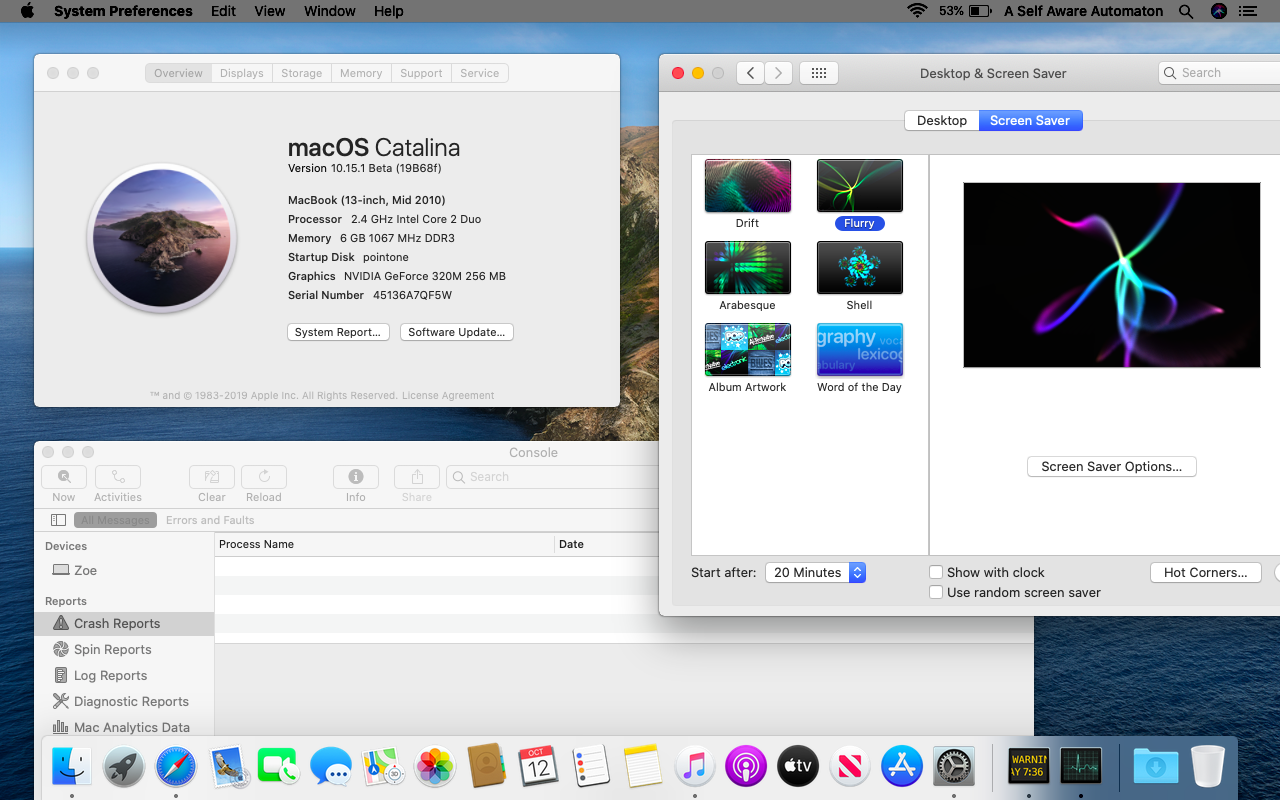Open the Help menu

(388, 11)
